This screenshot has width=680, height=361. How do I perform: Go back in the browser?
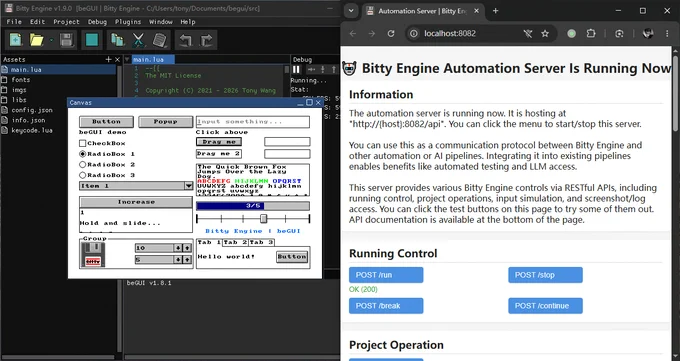coord(353,33)
